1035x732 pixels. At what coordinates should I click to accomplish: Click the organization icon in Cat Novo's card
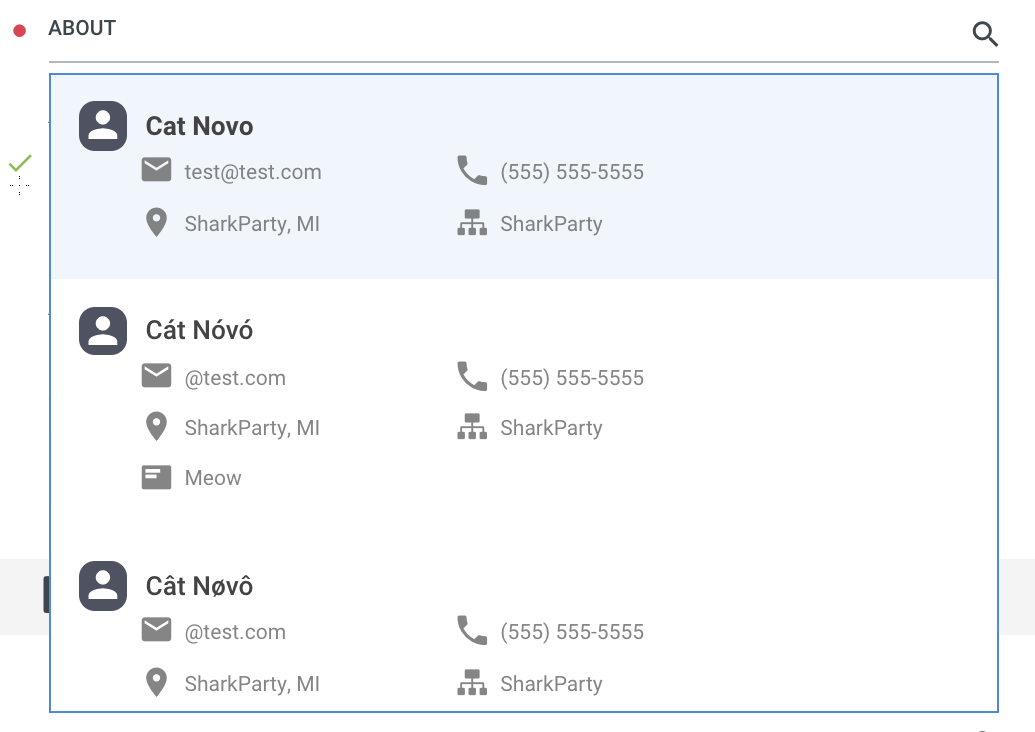472,222
